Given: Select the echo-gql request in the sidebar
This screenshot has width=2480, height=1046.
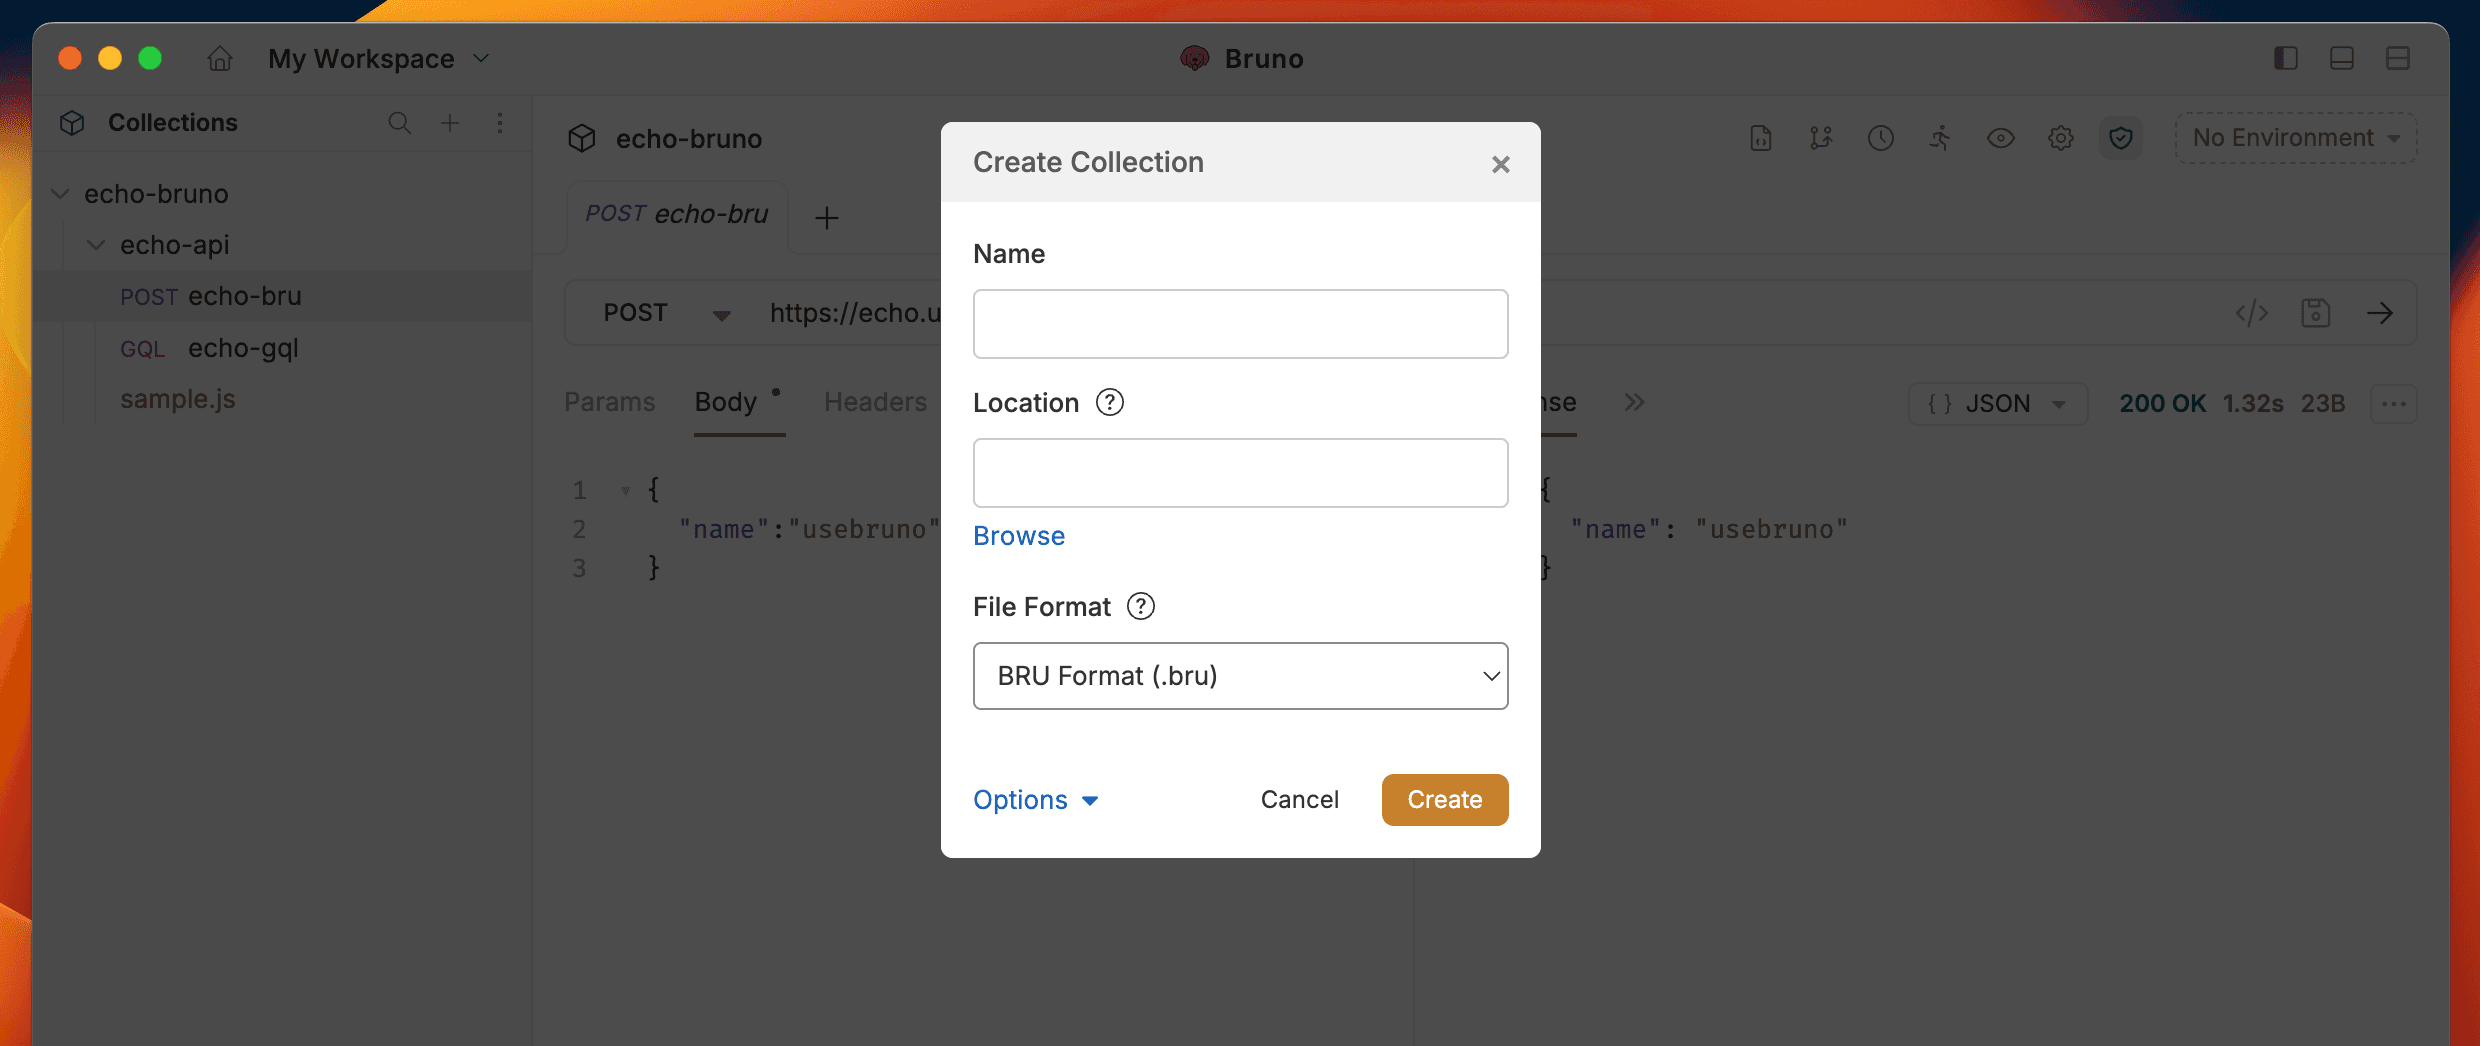Looking at the screenshot, I should (242, 348).
